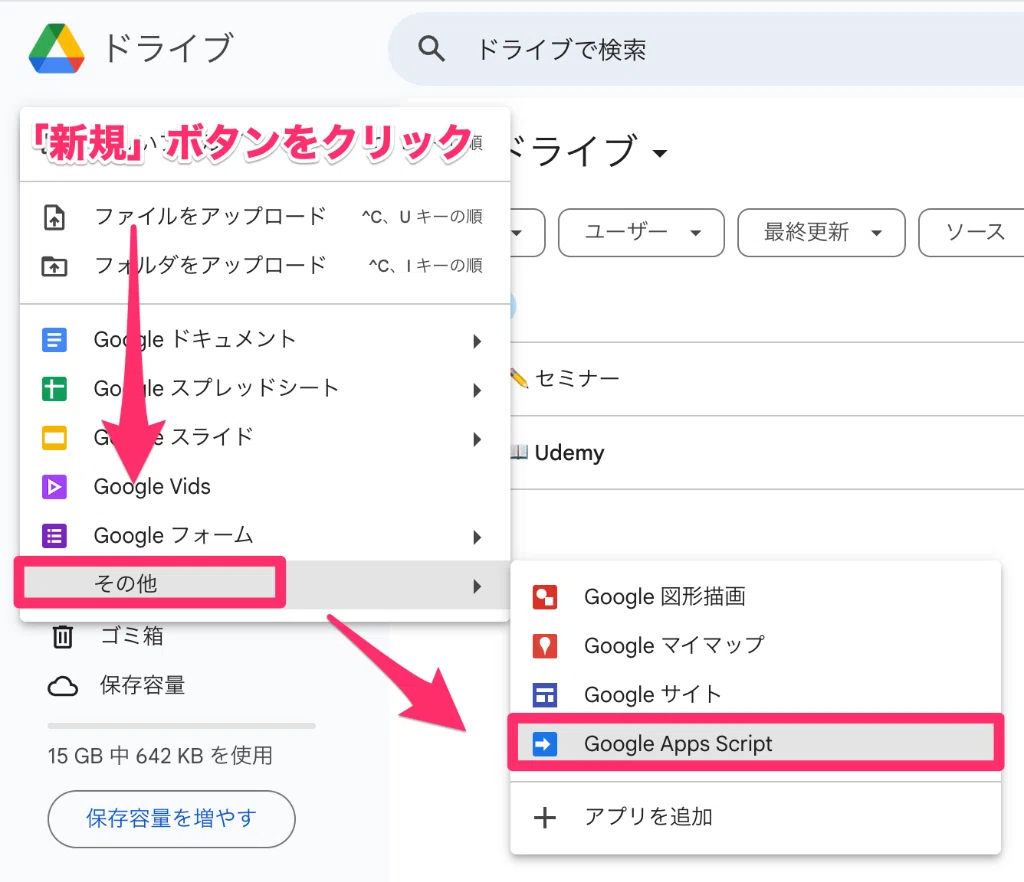Click 15 GB 中 642 KB を使用 text

point(160,756)
